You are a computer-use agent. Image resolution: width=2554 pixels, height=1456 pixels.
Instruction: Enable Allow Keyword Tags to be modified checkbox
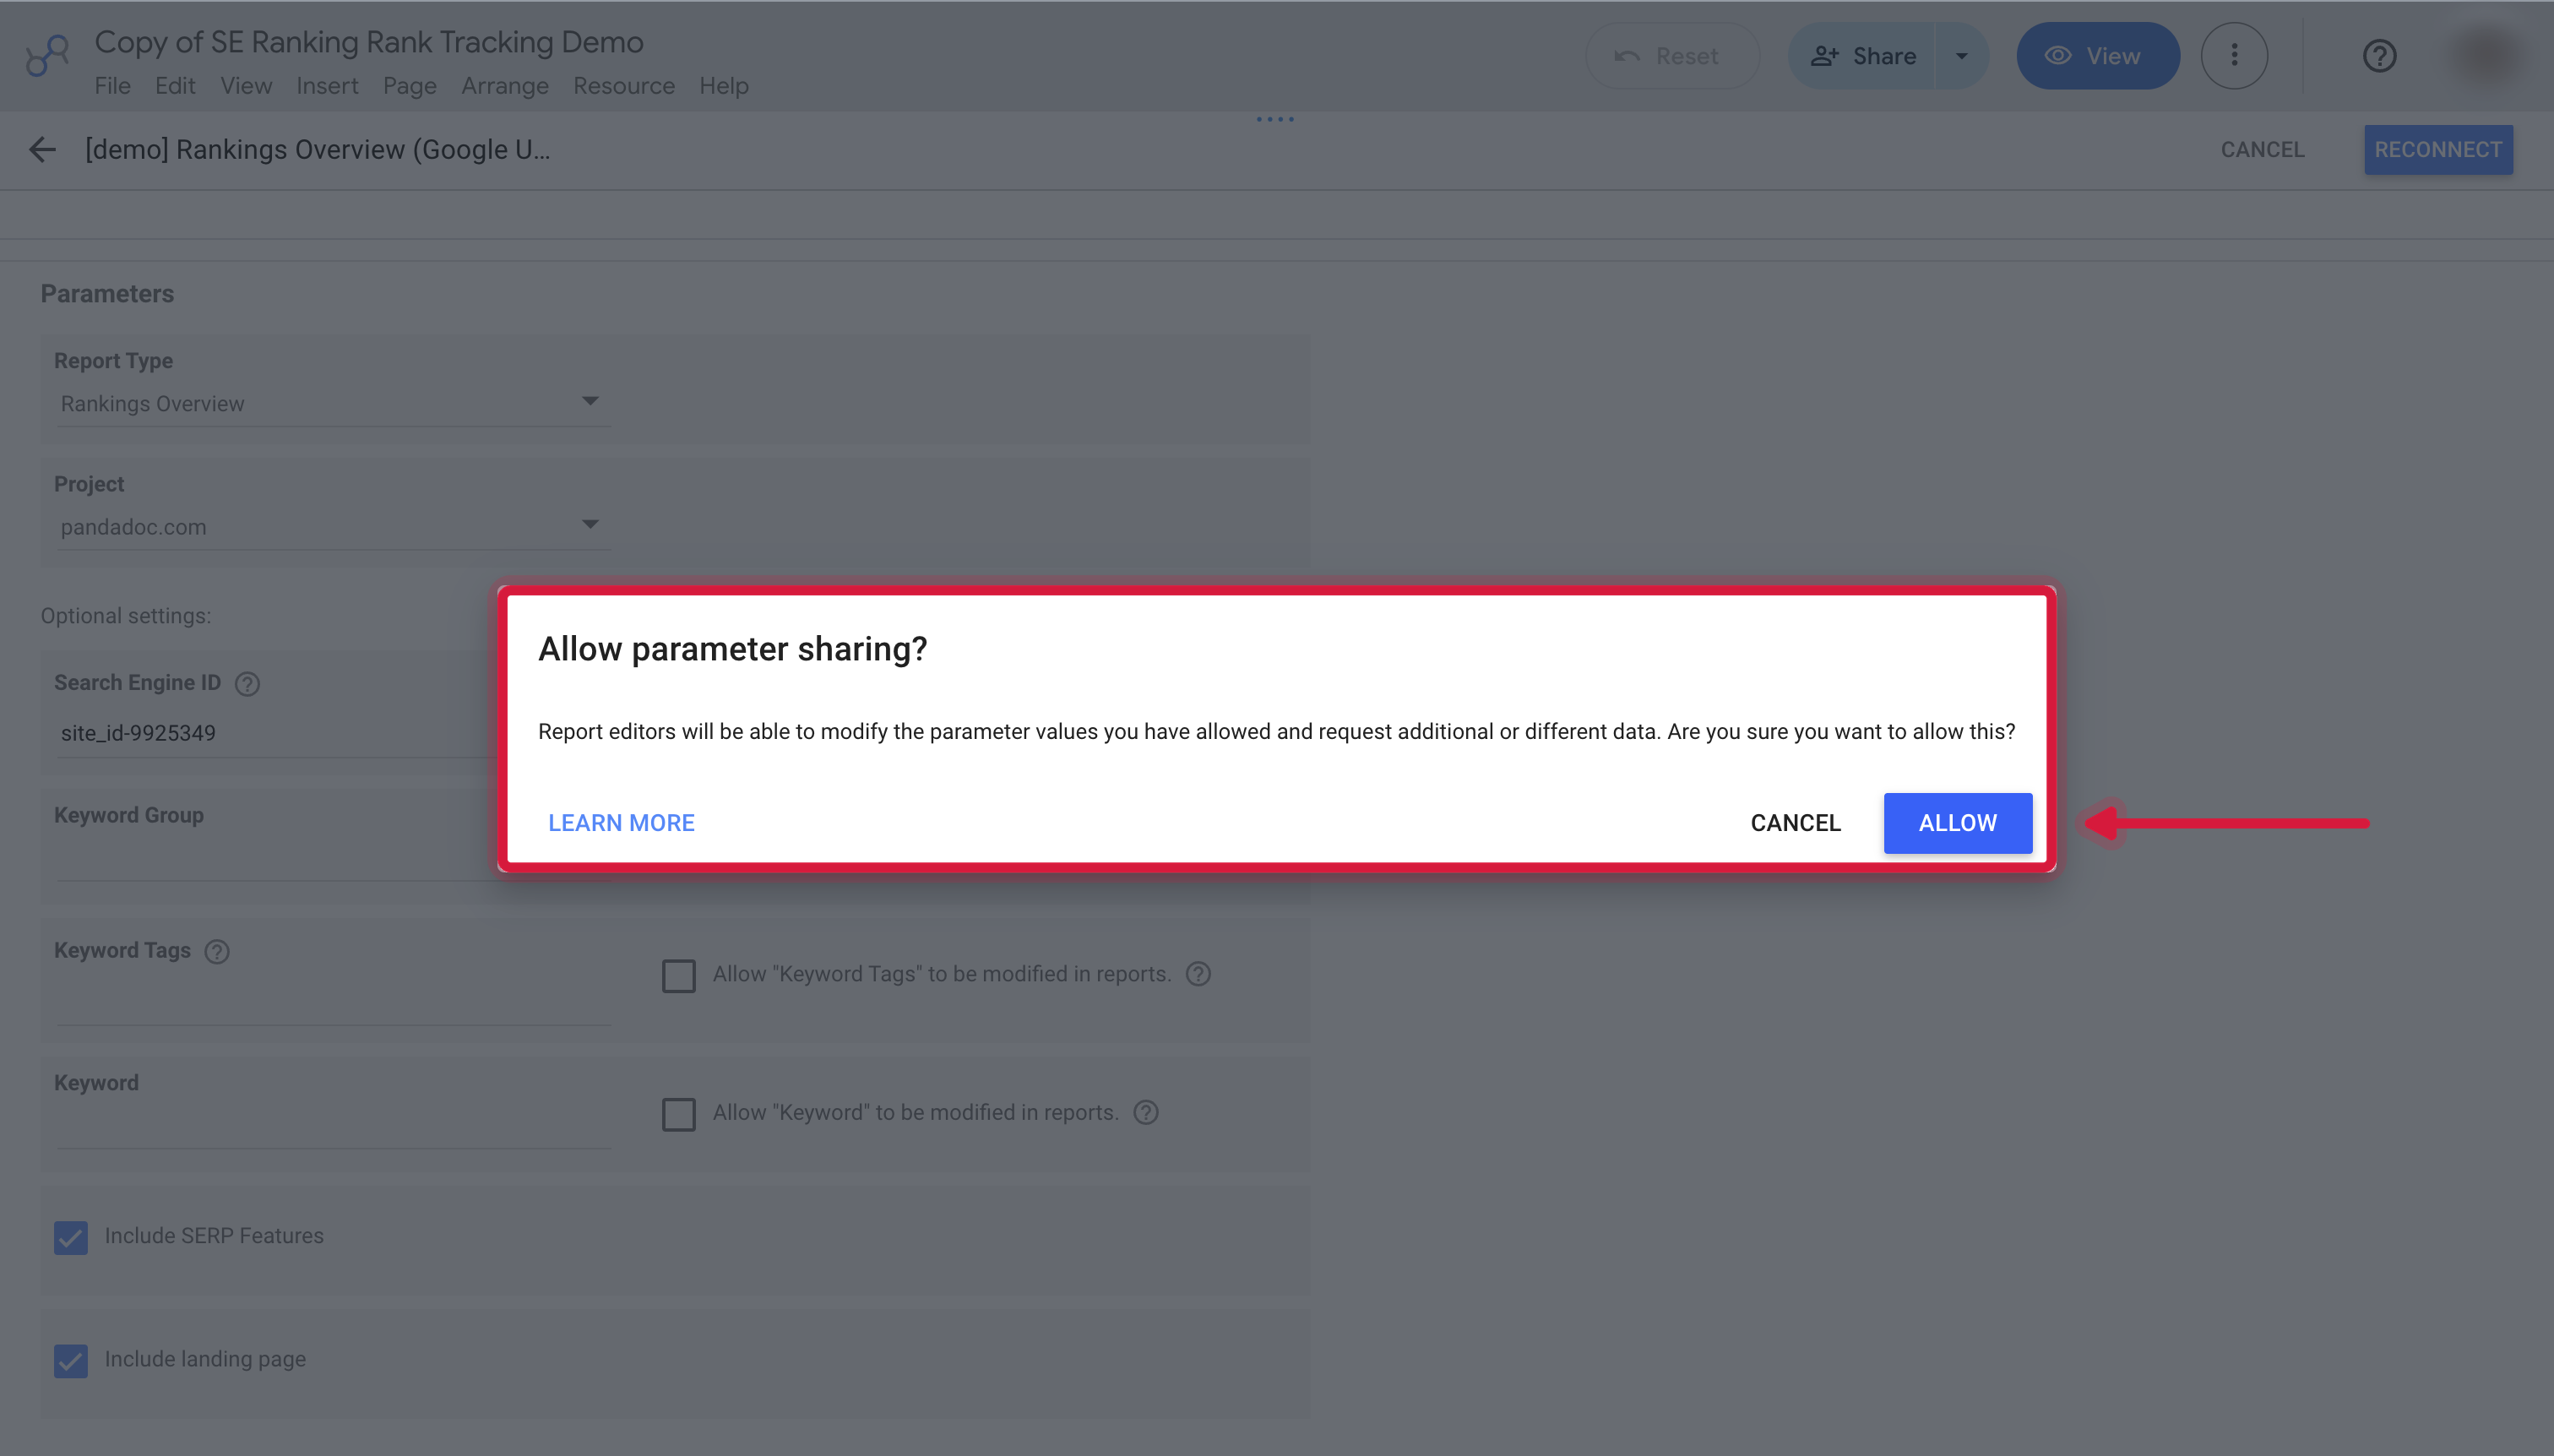(679, 976)
